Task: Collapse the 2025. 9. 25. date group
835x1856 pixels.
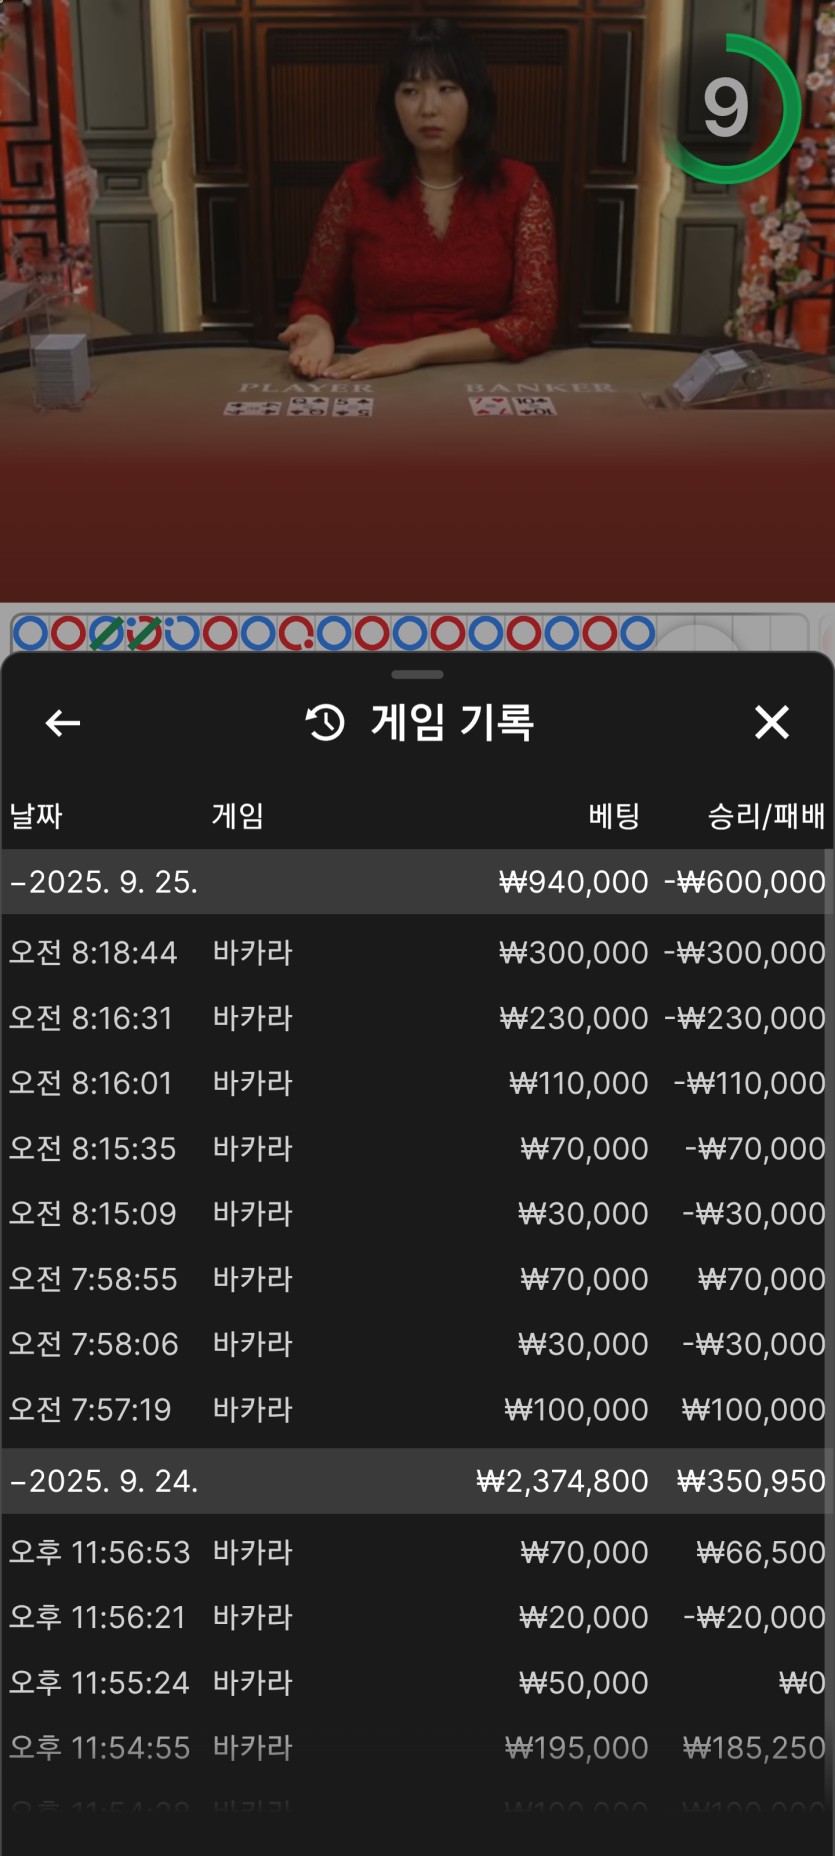Action: pos(104,882)
